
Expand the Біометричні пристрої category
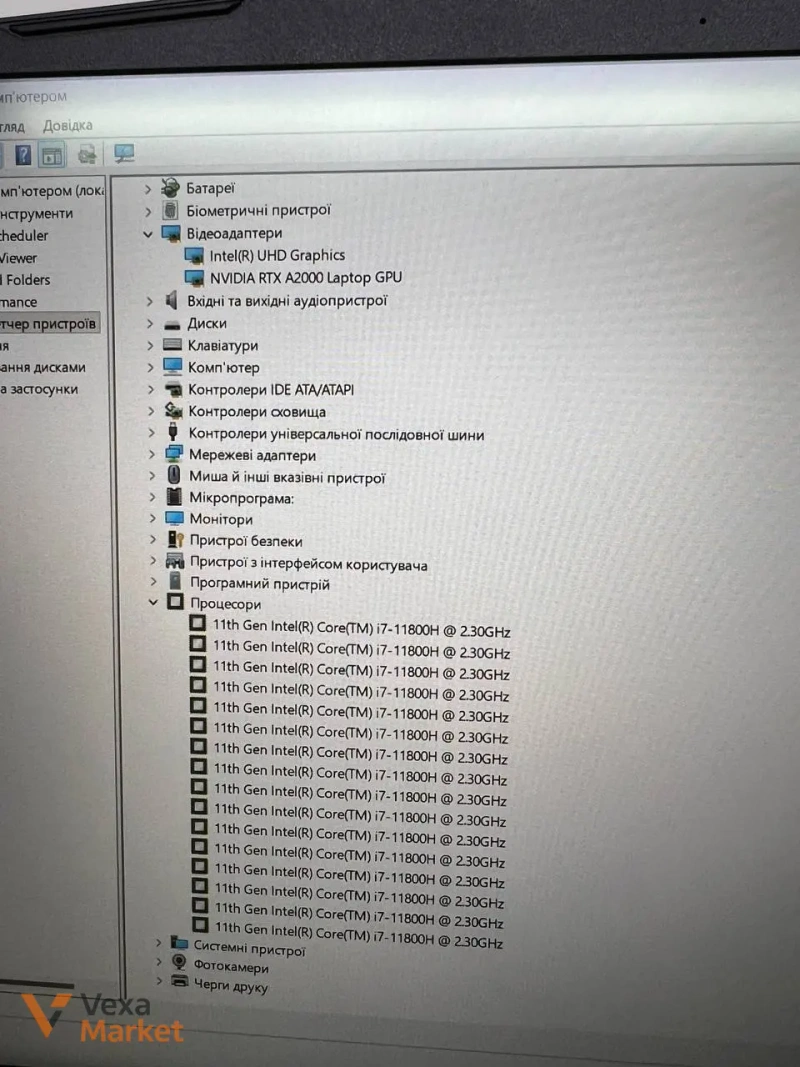[148, 212]
